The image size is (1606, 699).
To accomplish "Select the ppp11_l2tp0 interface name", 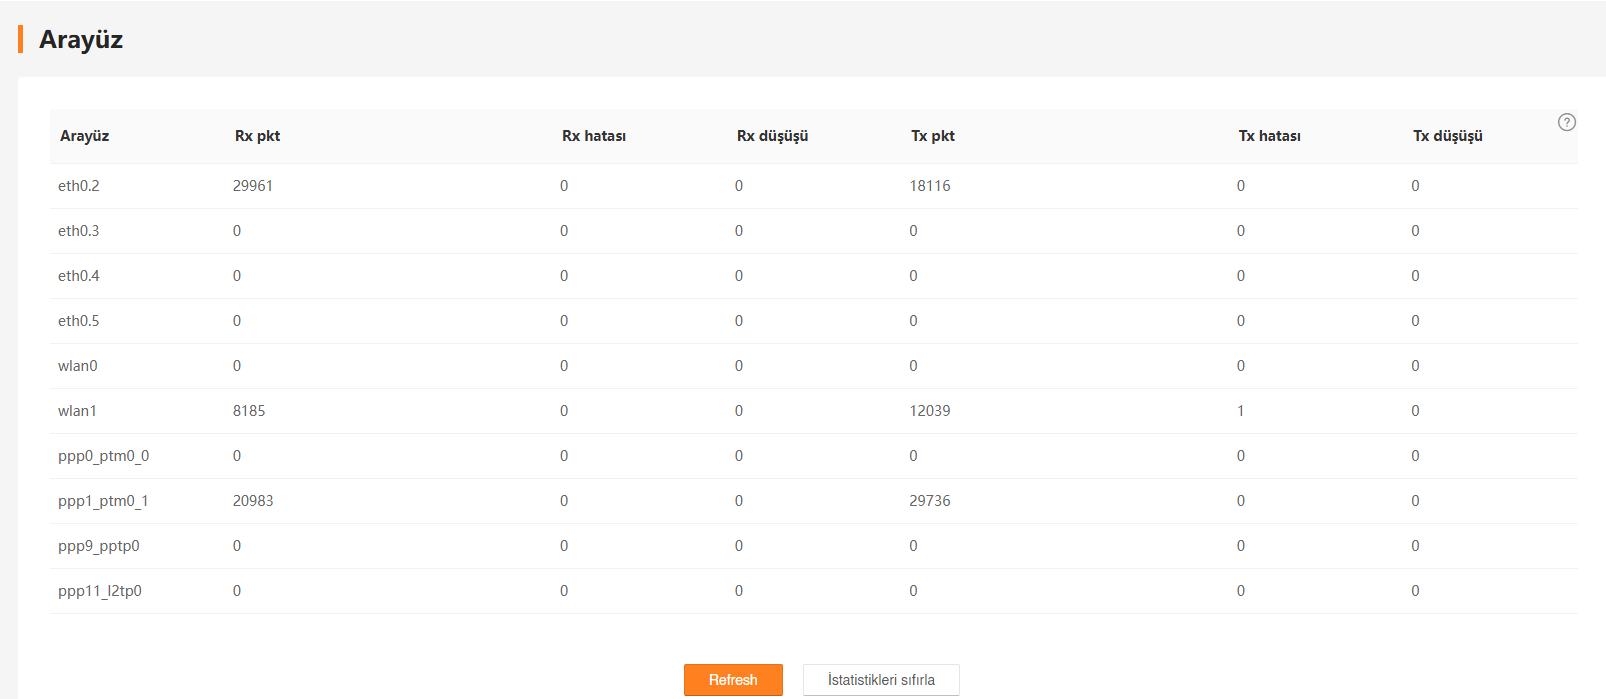I will tap(100, 591).
